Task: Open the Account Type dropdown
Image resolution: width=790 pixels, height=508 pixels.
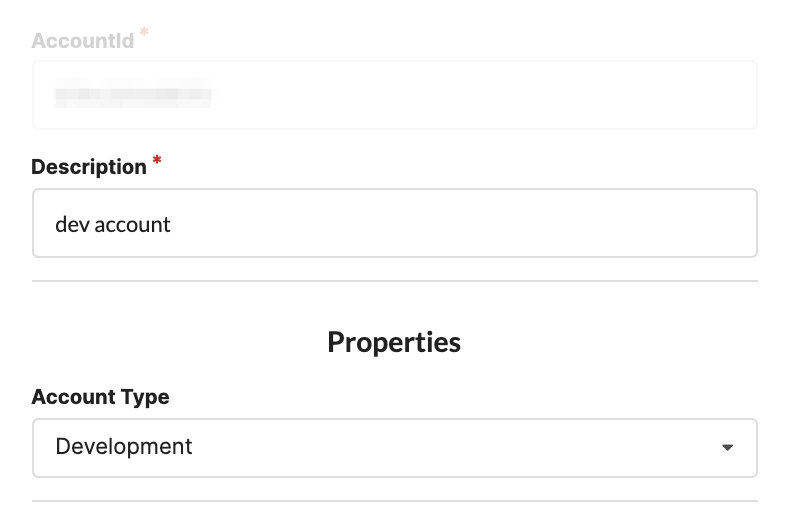Action: pyautogui.click(x=394, y=447)
